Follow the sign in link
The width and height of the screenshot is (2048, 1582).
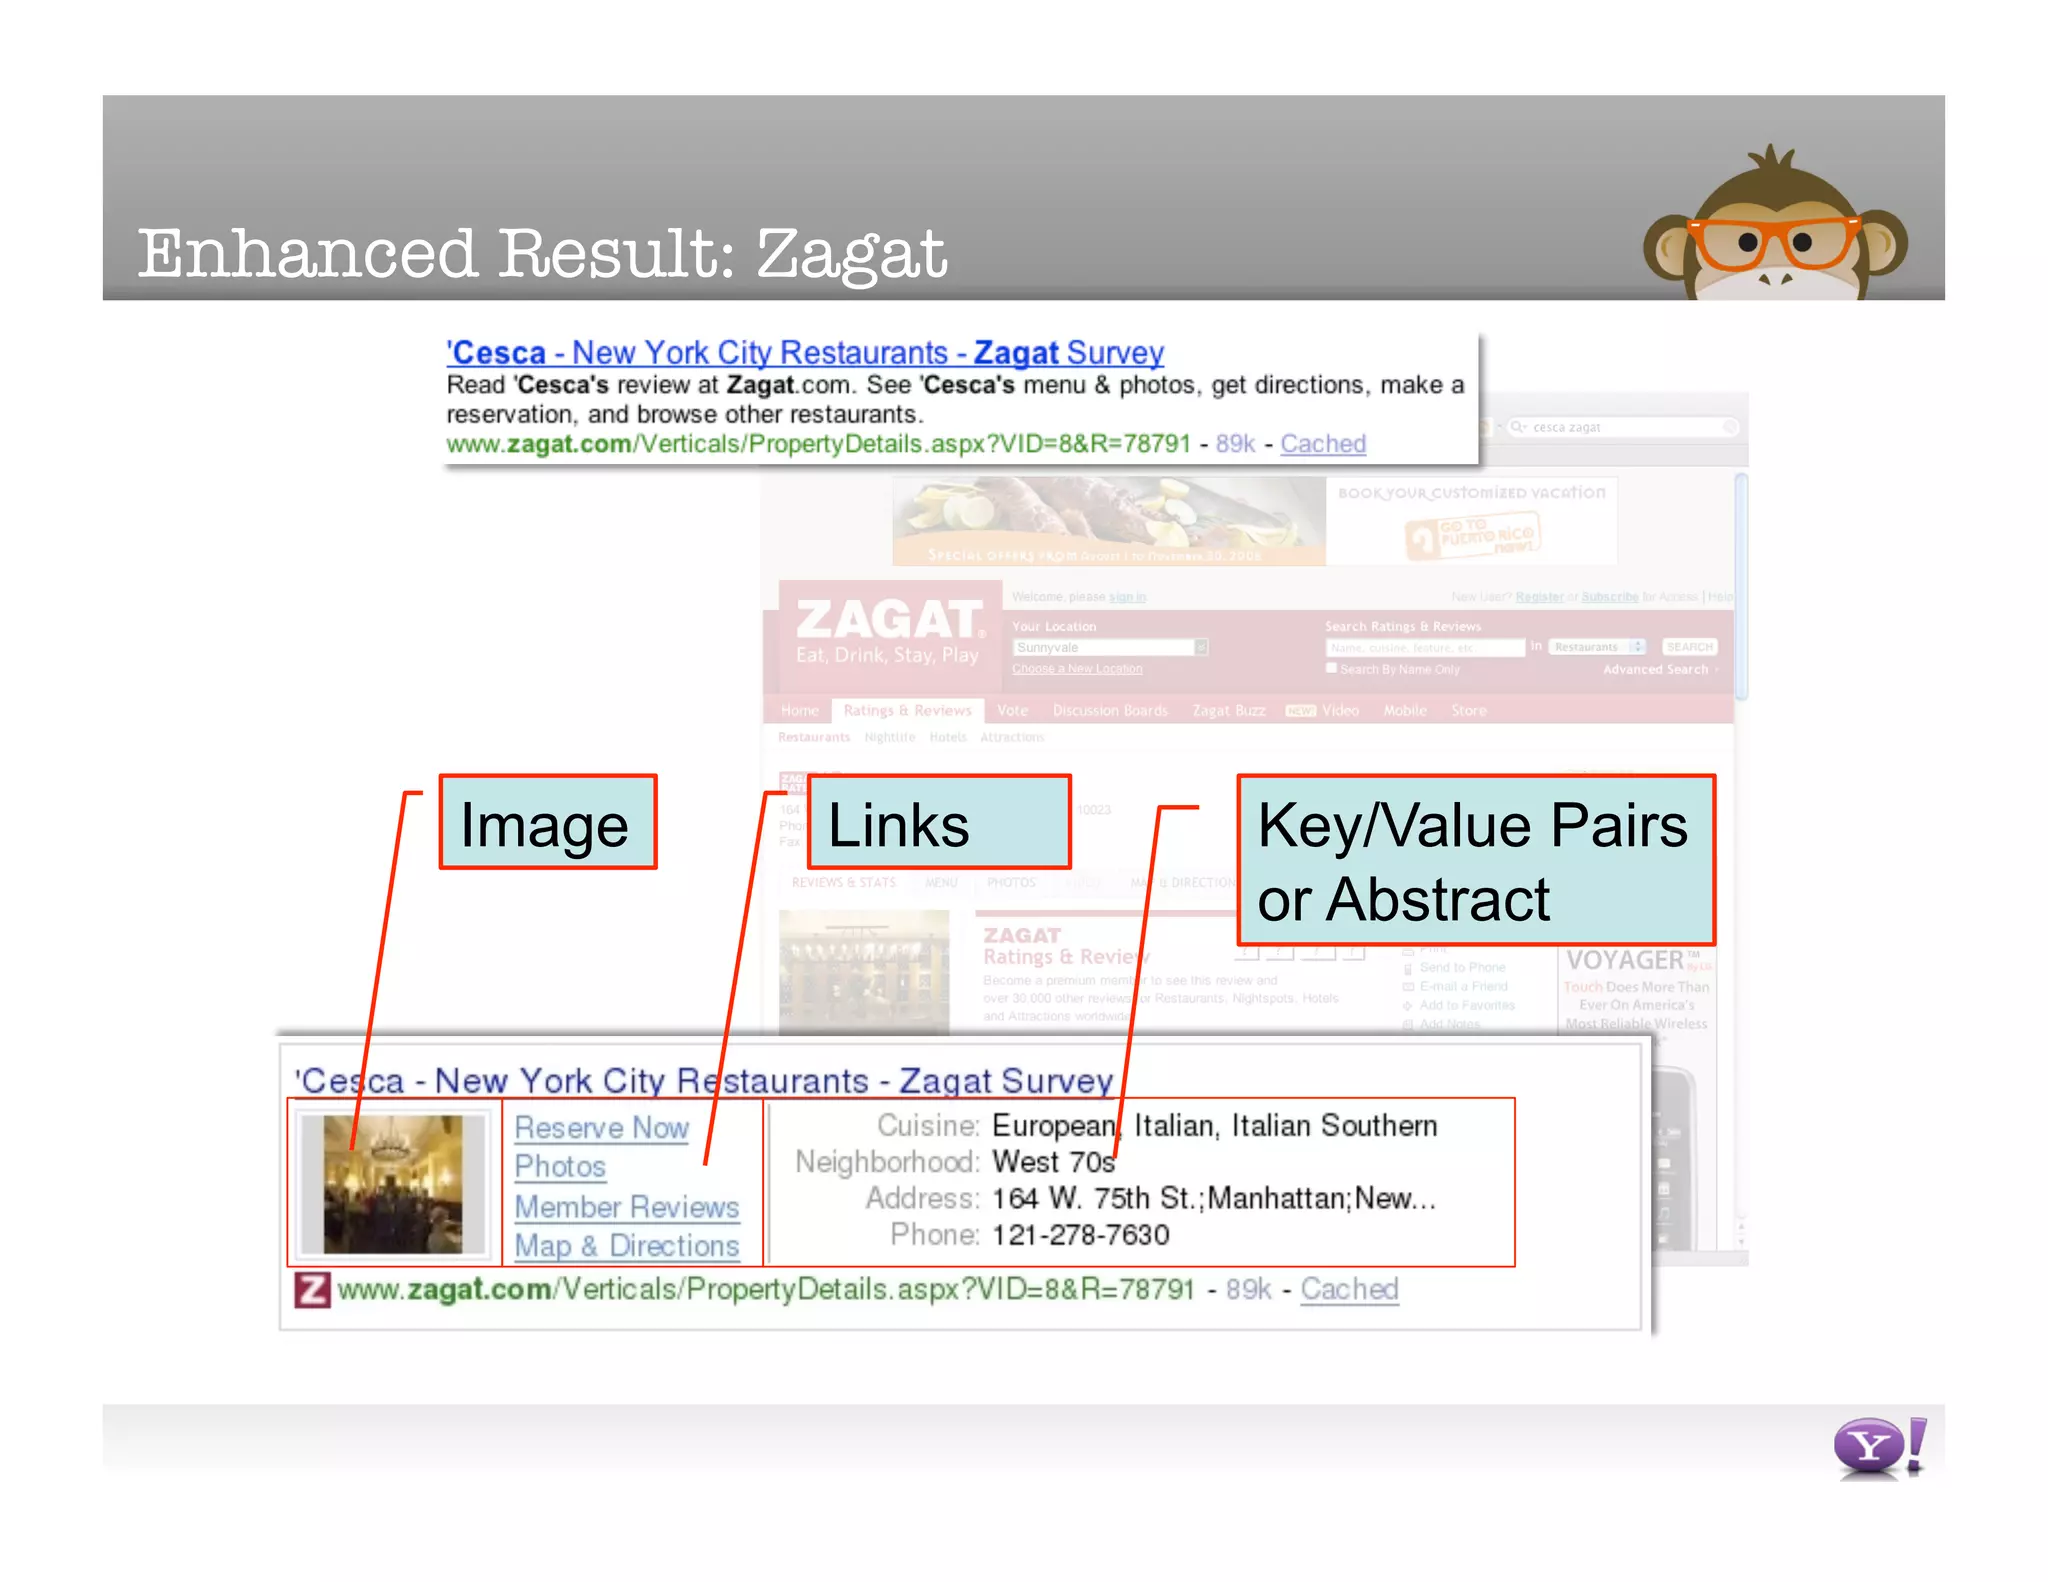click(1127, 597)
